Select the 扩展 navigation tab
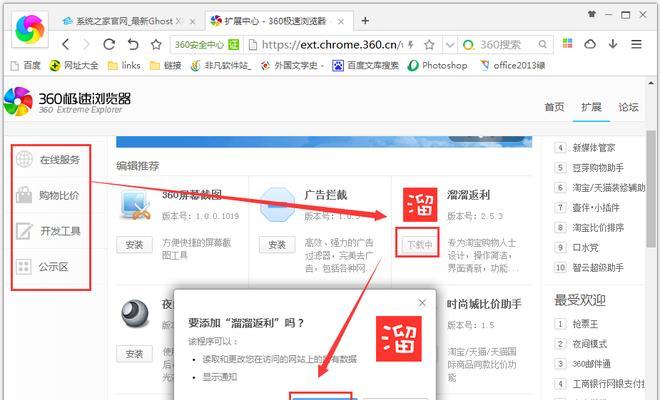The width and height of the screenshot is (660, 400). pos(591,107)
